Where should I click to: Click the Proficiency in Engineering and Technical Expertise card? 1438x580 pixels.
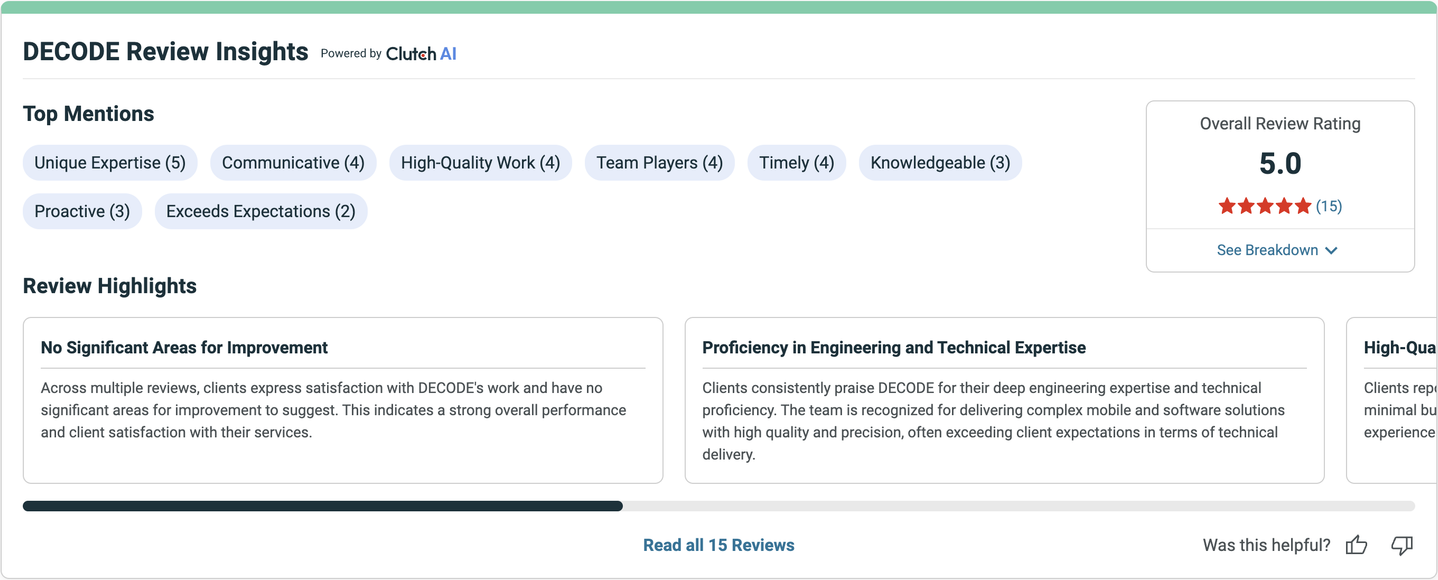click(1005, 400)
